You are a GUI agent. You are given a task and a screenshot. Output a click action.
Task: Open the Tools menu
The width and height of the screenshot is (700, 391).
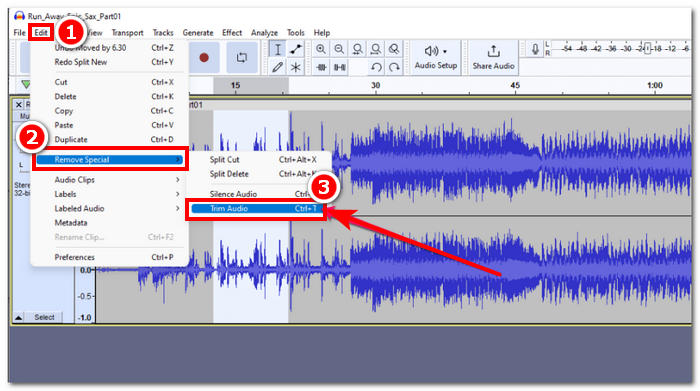(296, 33)
